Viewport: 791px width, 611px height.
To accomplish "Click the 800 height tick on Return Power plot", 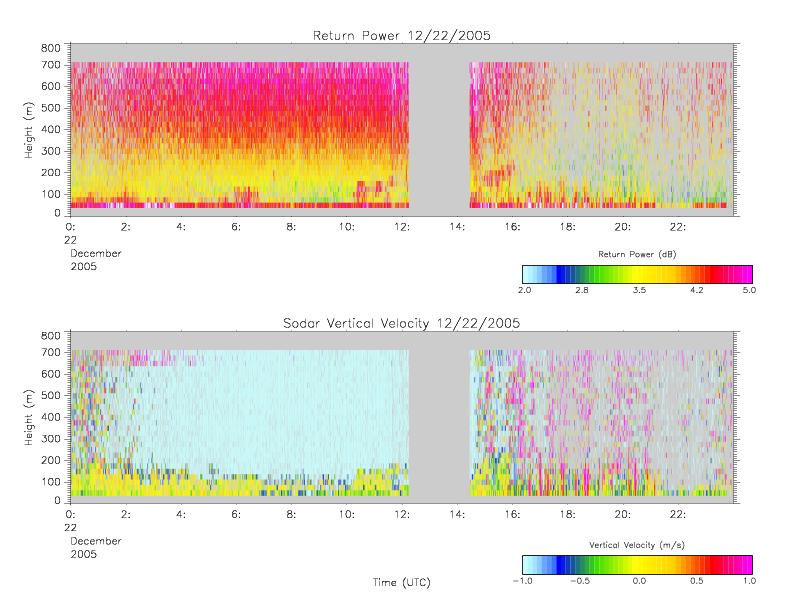I will pos(50,48).
